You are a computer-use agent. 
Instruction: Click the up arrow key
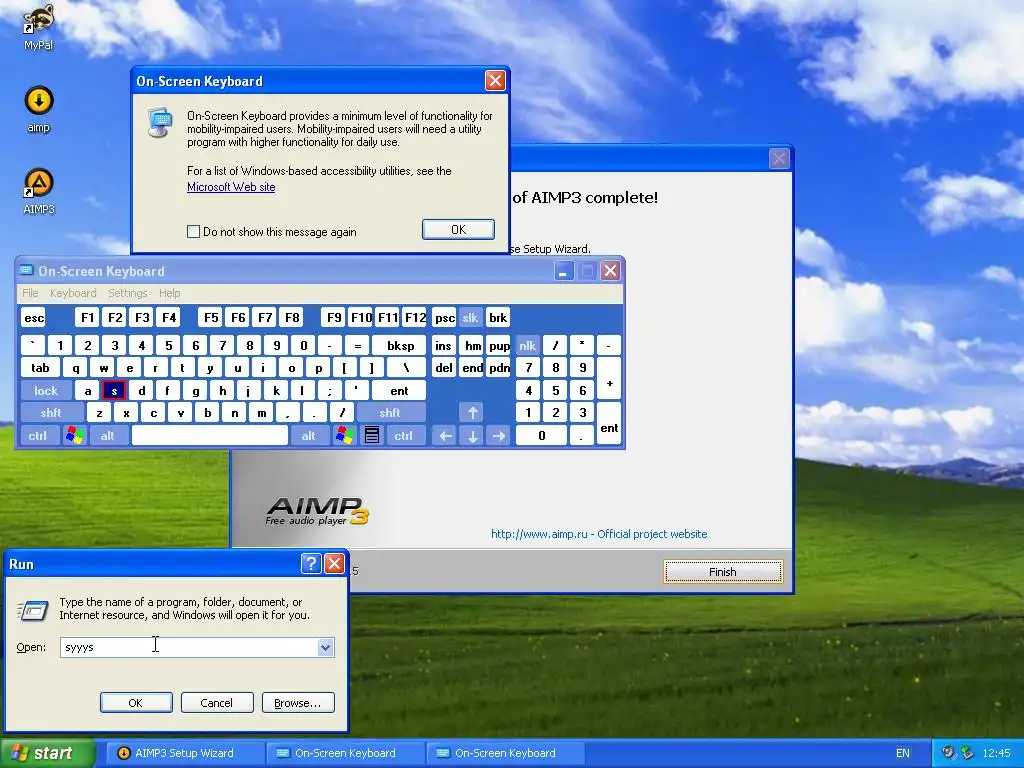(472, 413)
